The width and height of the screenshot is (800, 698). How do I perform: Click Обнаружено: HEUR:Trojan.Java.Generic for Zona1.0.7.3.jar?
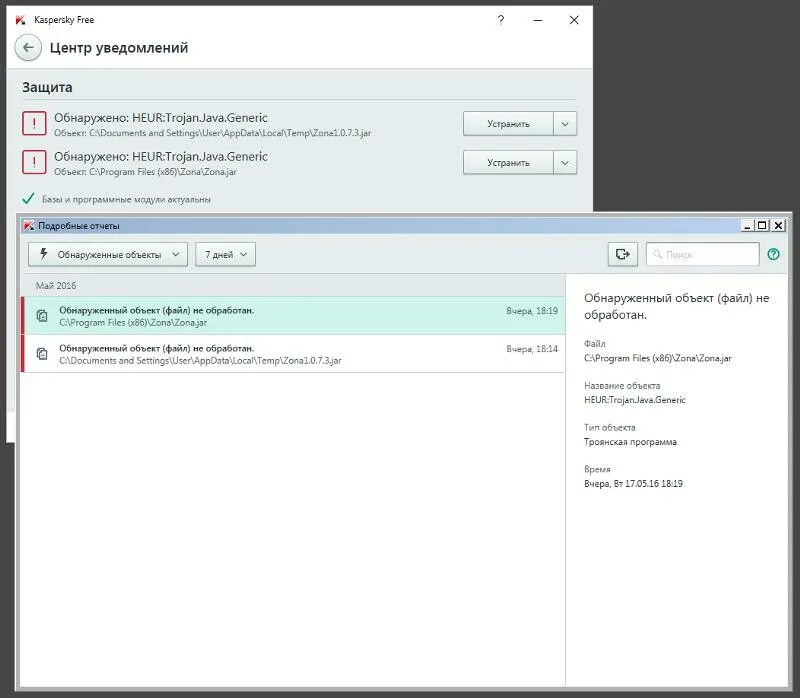coord(161,118)
